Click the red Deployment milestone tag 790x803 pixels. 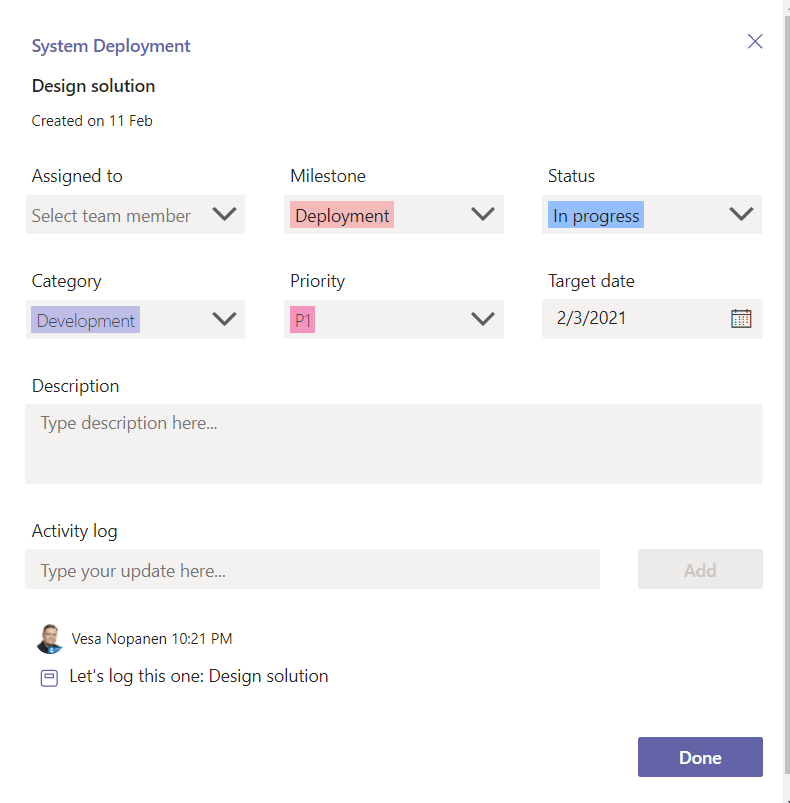coord(342,216)
